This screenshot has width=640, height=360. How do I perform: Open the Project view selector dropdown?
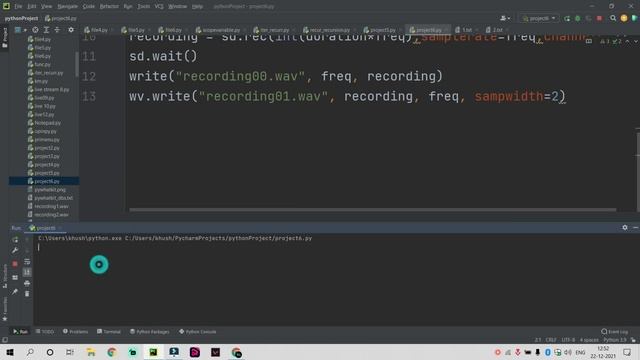(x=20, y=30)
